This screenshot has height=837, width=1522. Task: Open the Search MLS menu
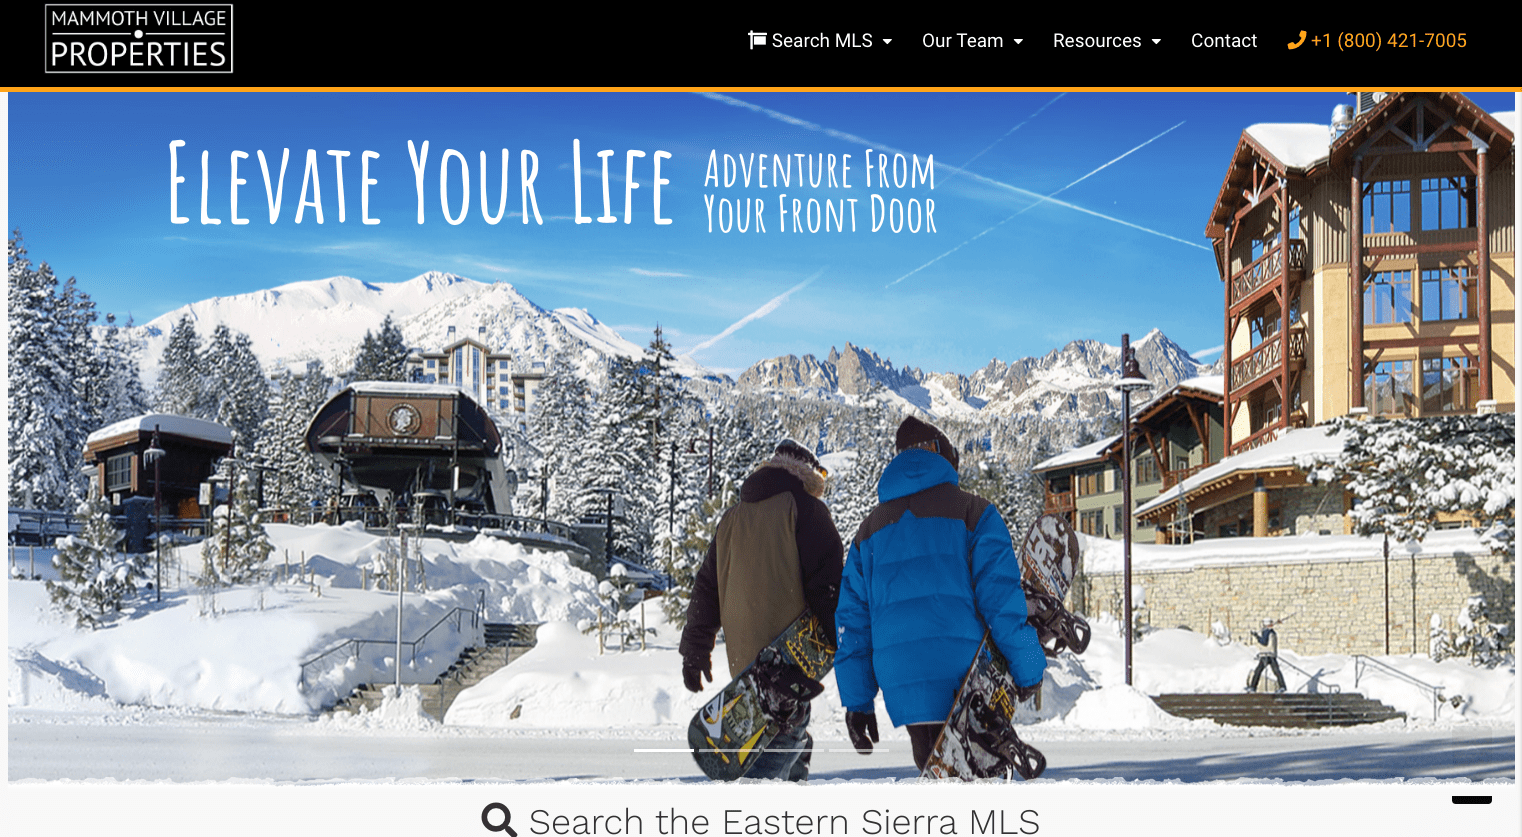click(x=820, y=40)
